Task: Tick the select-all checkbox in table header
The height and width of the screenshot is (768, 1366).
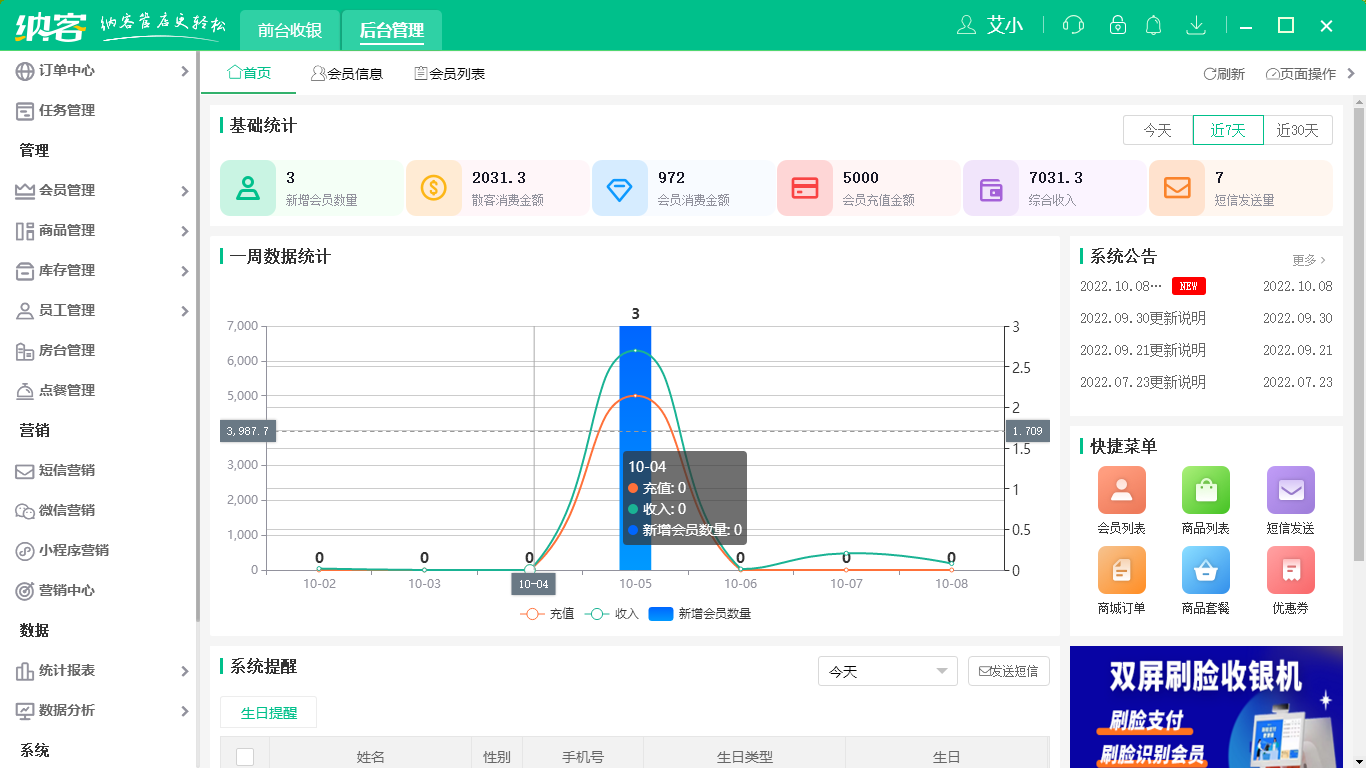Action: point(245,757)
